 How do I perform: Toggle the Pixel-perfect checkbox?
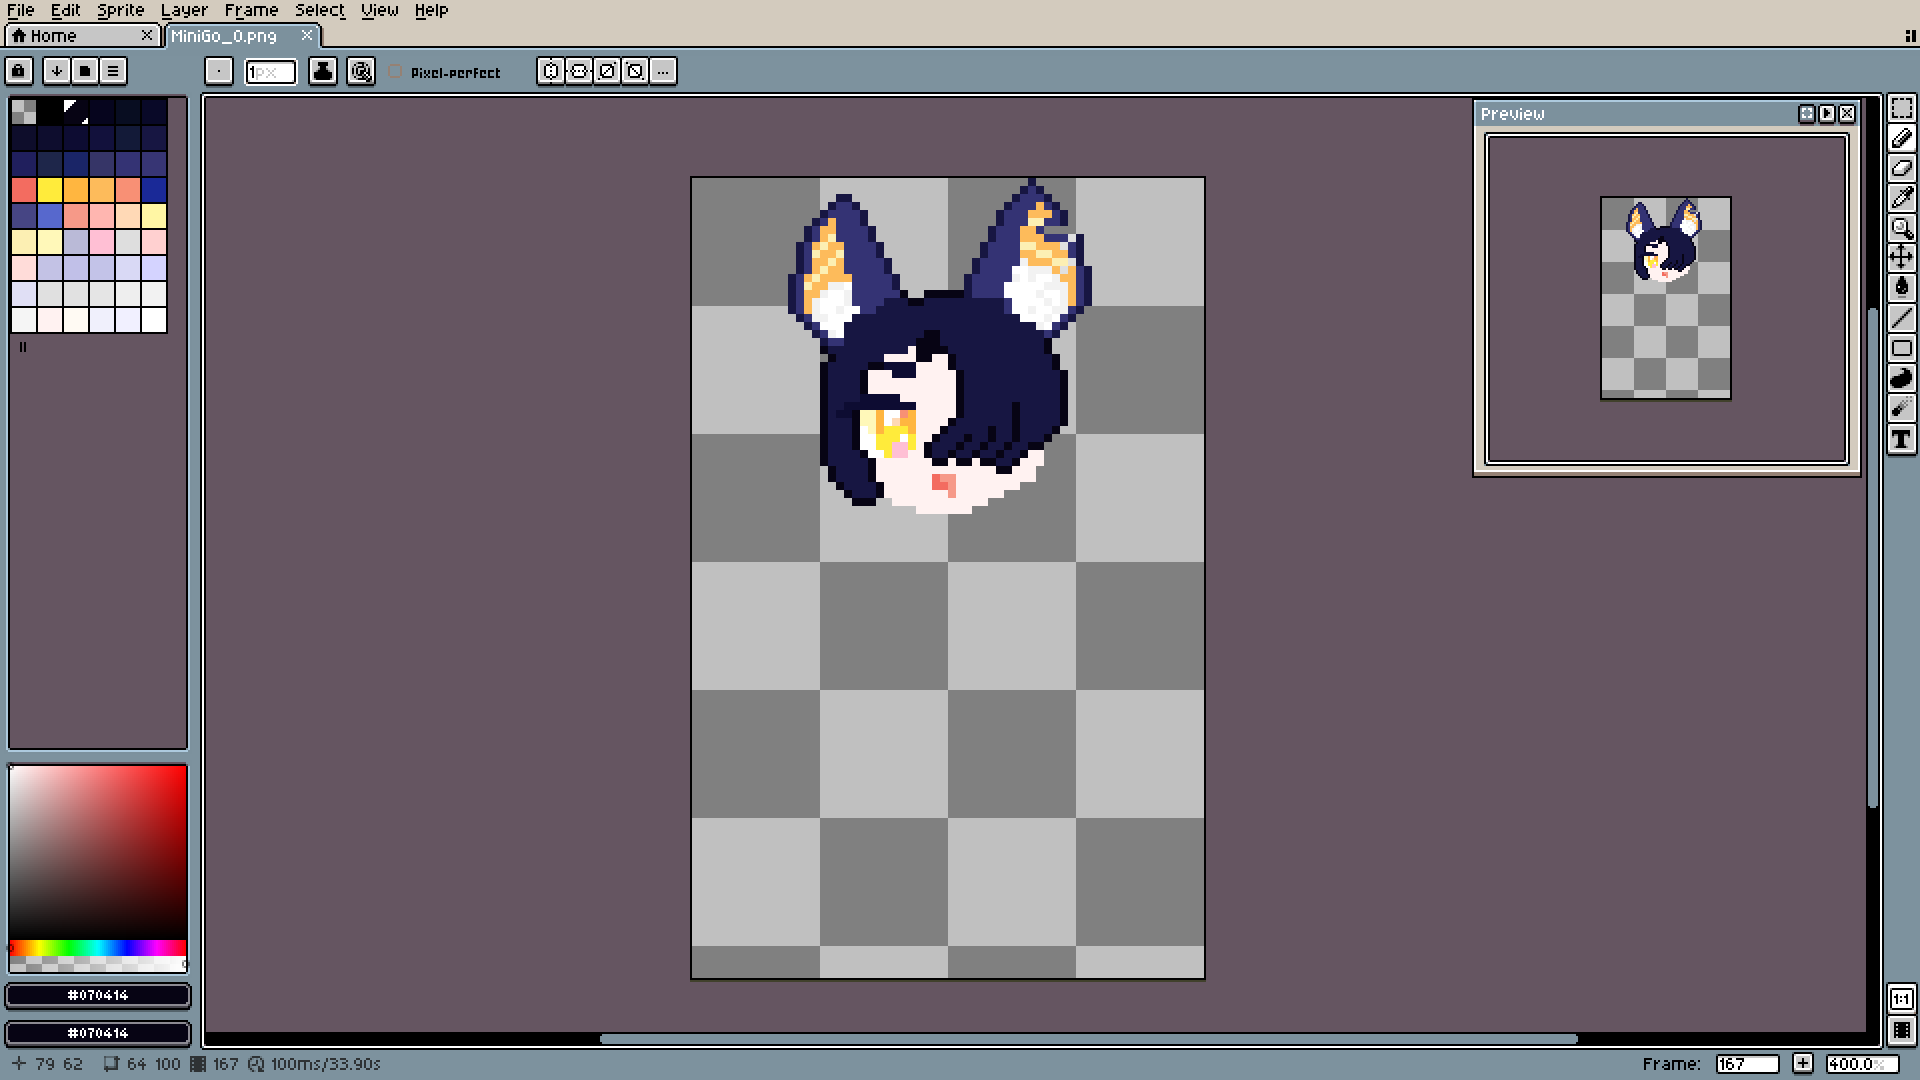point(396,72)
